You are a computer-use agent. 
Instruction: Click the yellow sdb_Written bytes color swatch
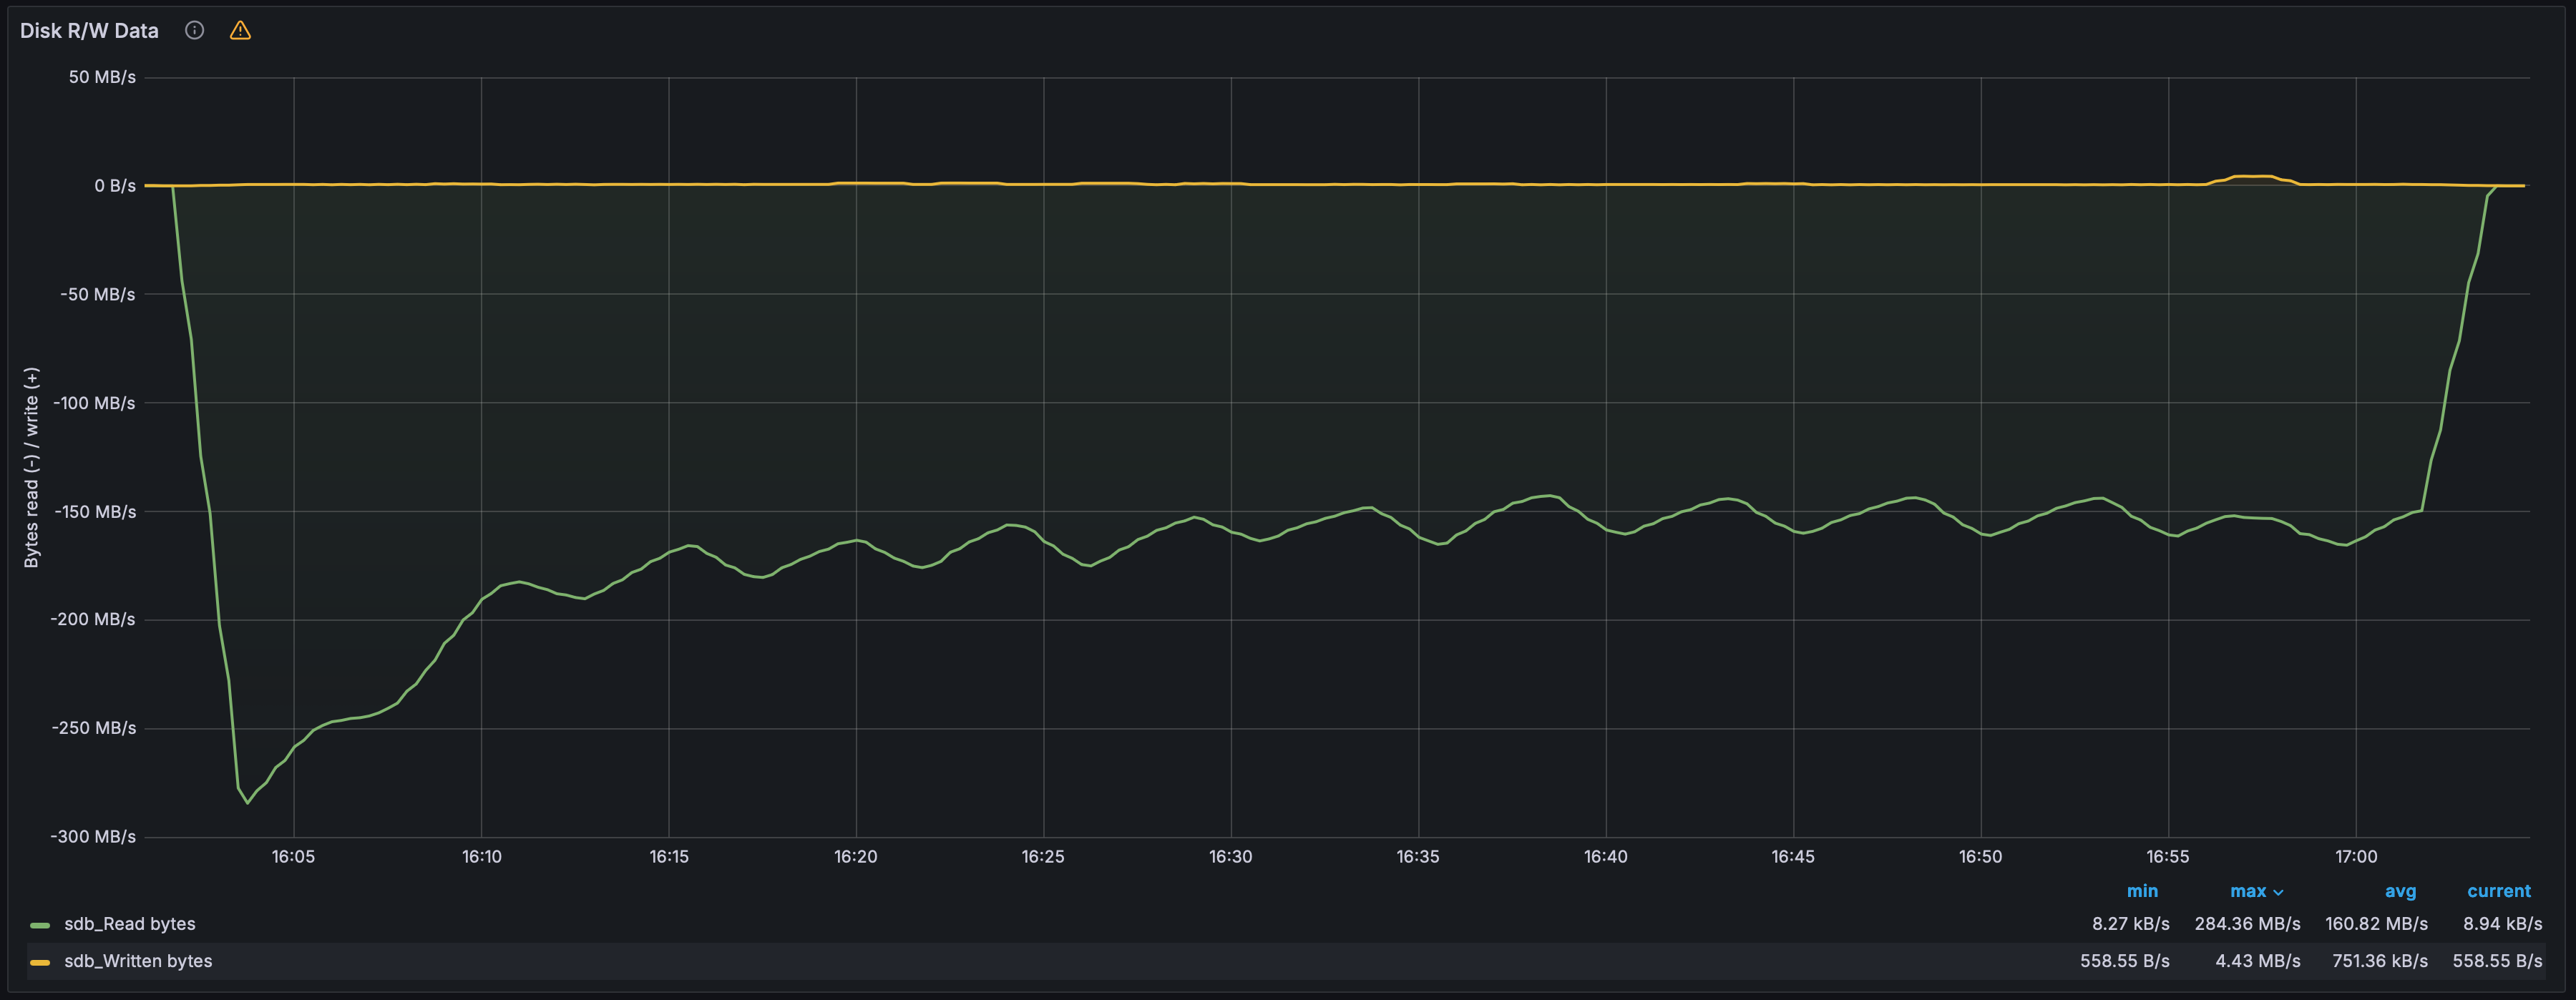click(40, 962)
